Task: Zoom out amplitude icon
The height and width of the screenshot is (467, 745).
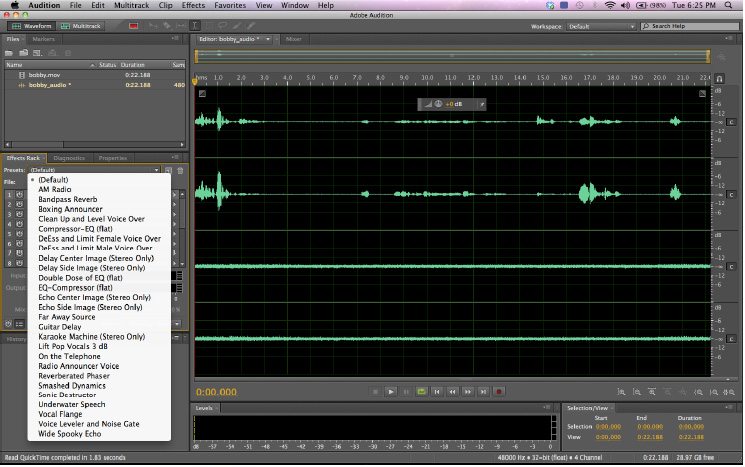Action: 637,392
